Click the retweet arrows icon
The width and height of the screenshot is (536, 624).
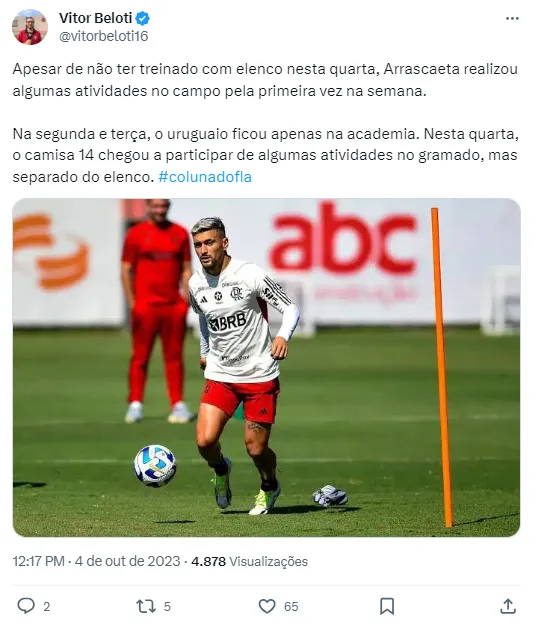click(146, 606)
